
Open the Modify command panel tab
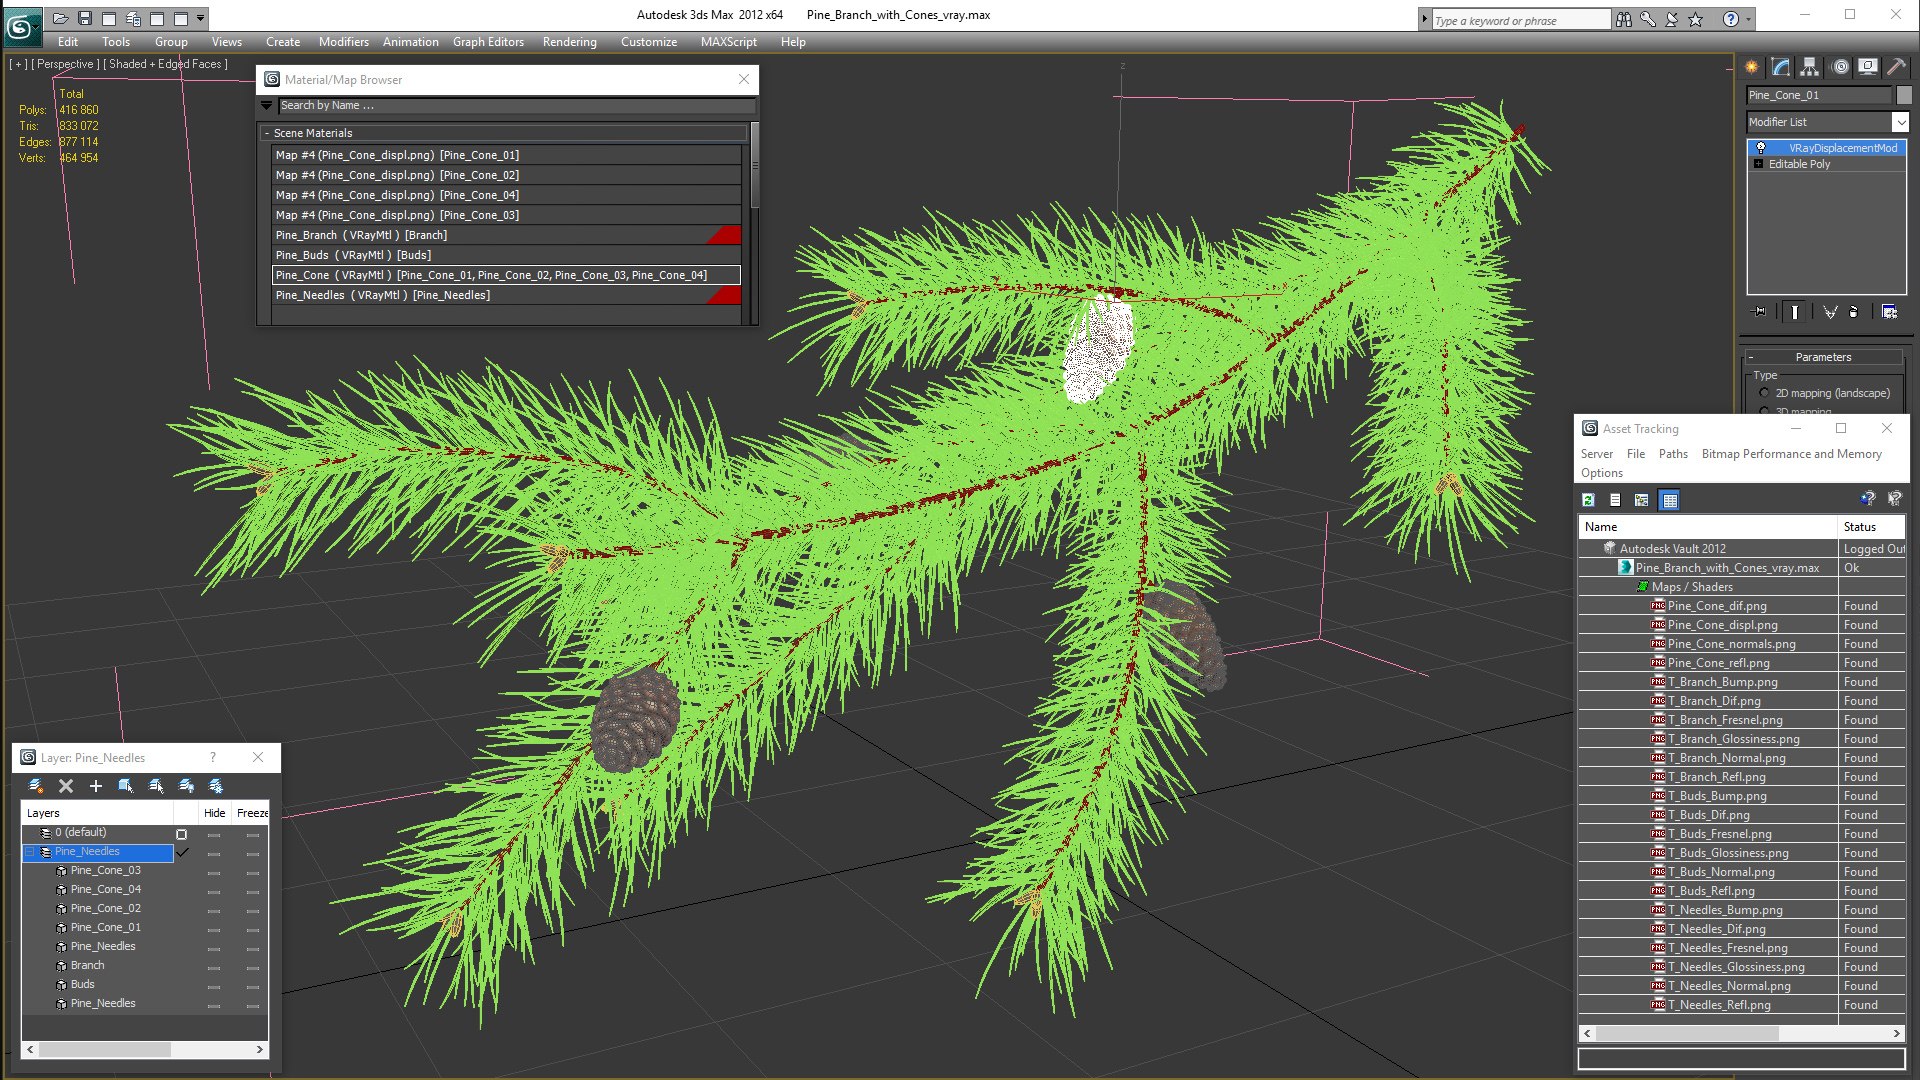pyautogui.click(x=1781, y=67)
